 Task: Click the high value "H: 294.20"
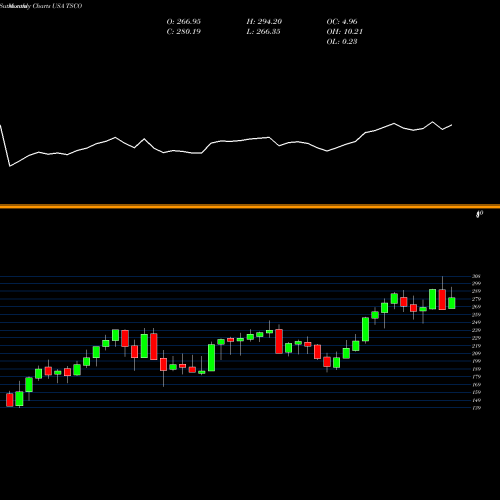pyautogui.click(x=264, y=22)
